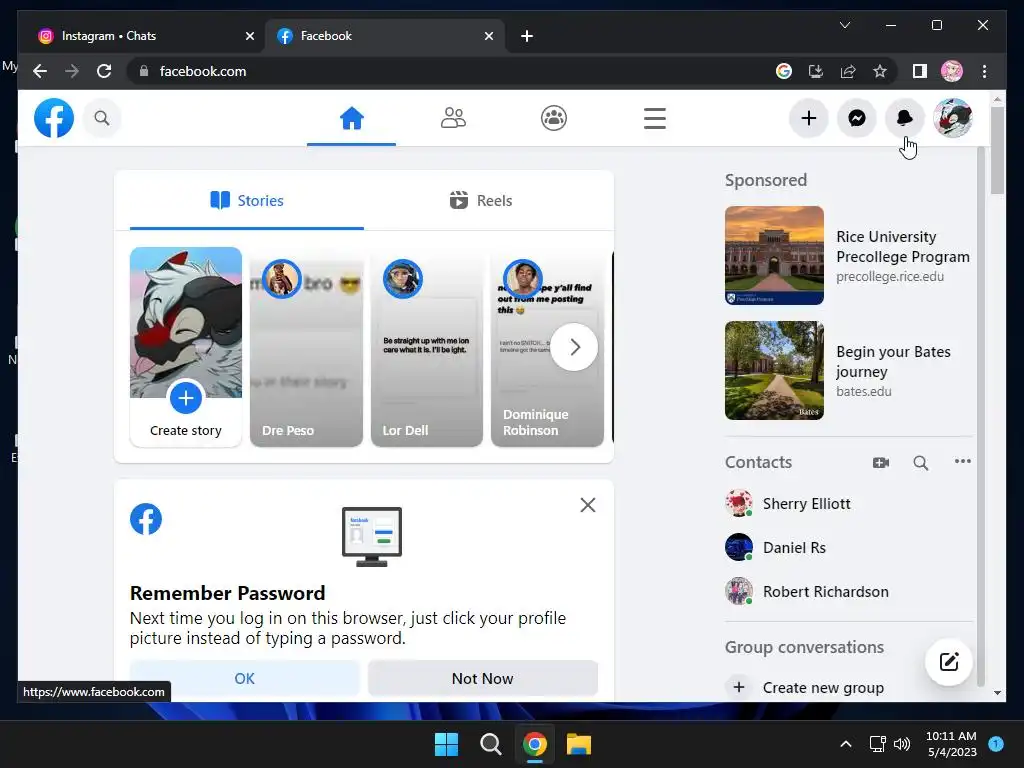Click Chrome icon in the taskbar
Viewport: 1024px width, 768px height.
[x=535, y=744]
